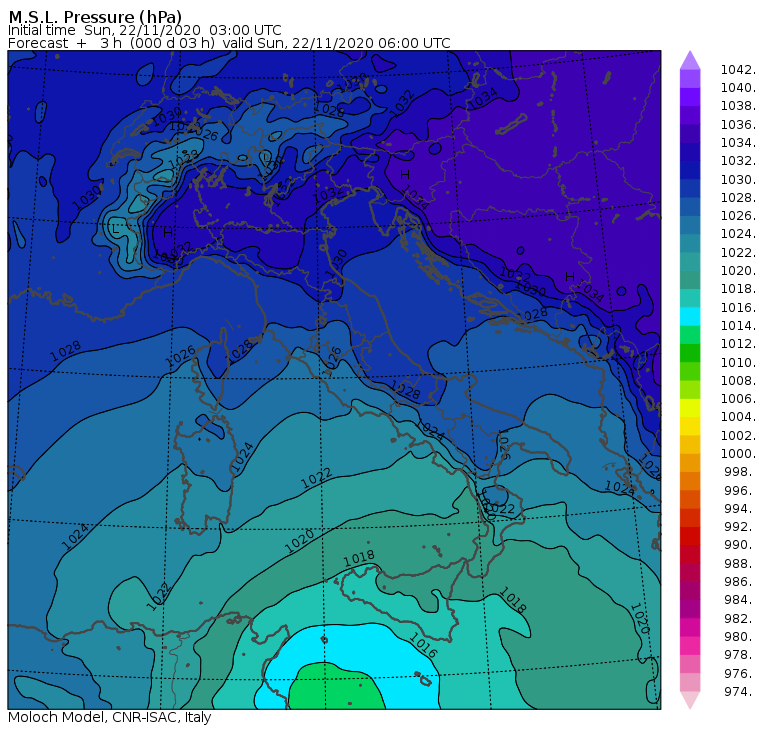This screenshot has width=760, height=731.
Task: Click legend value "1042."
Action: point(738,70)
